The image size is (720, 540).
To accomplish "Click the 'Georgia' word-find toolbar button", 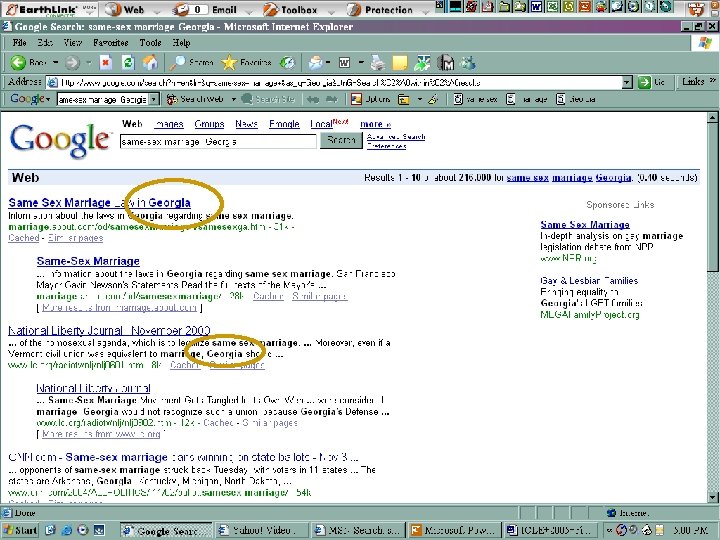I will coord(576,99).
